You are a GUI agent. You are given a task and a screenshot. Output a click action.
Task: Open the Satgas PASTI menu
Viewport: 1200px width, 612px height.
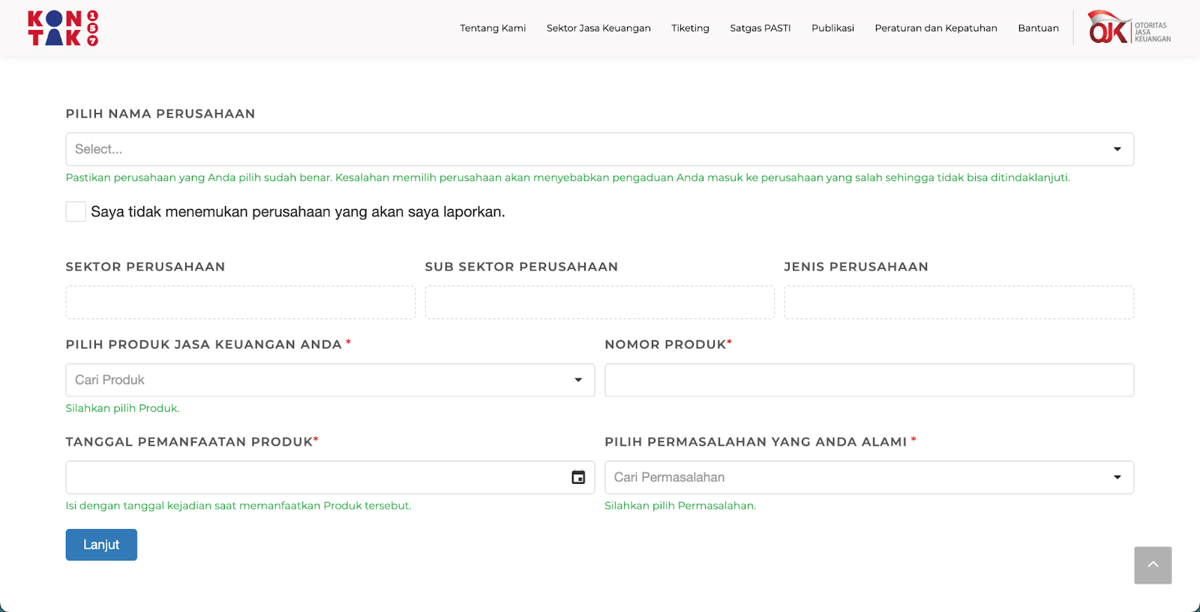760,28
